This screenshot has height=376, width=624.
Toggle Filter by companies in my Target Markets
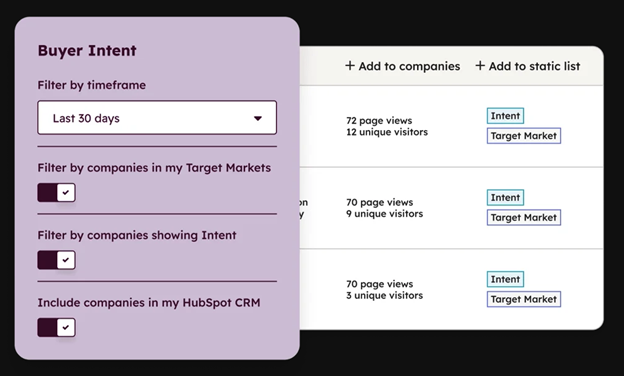(57, 193)
